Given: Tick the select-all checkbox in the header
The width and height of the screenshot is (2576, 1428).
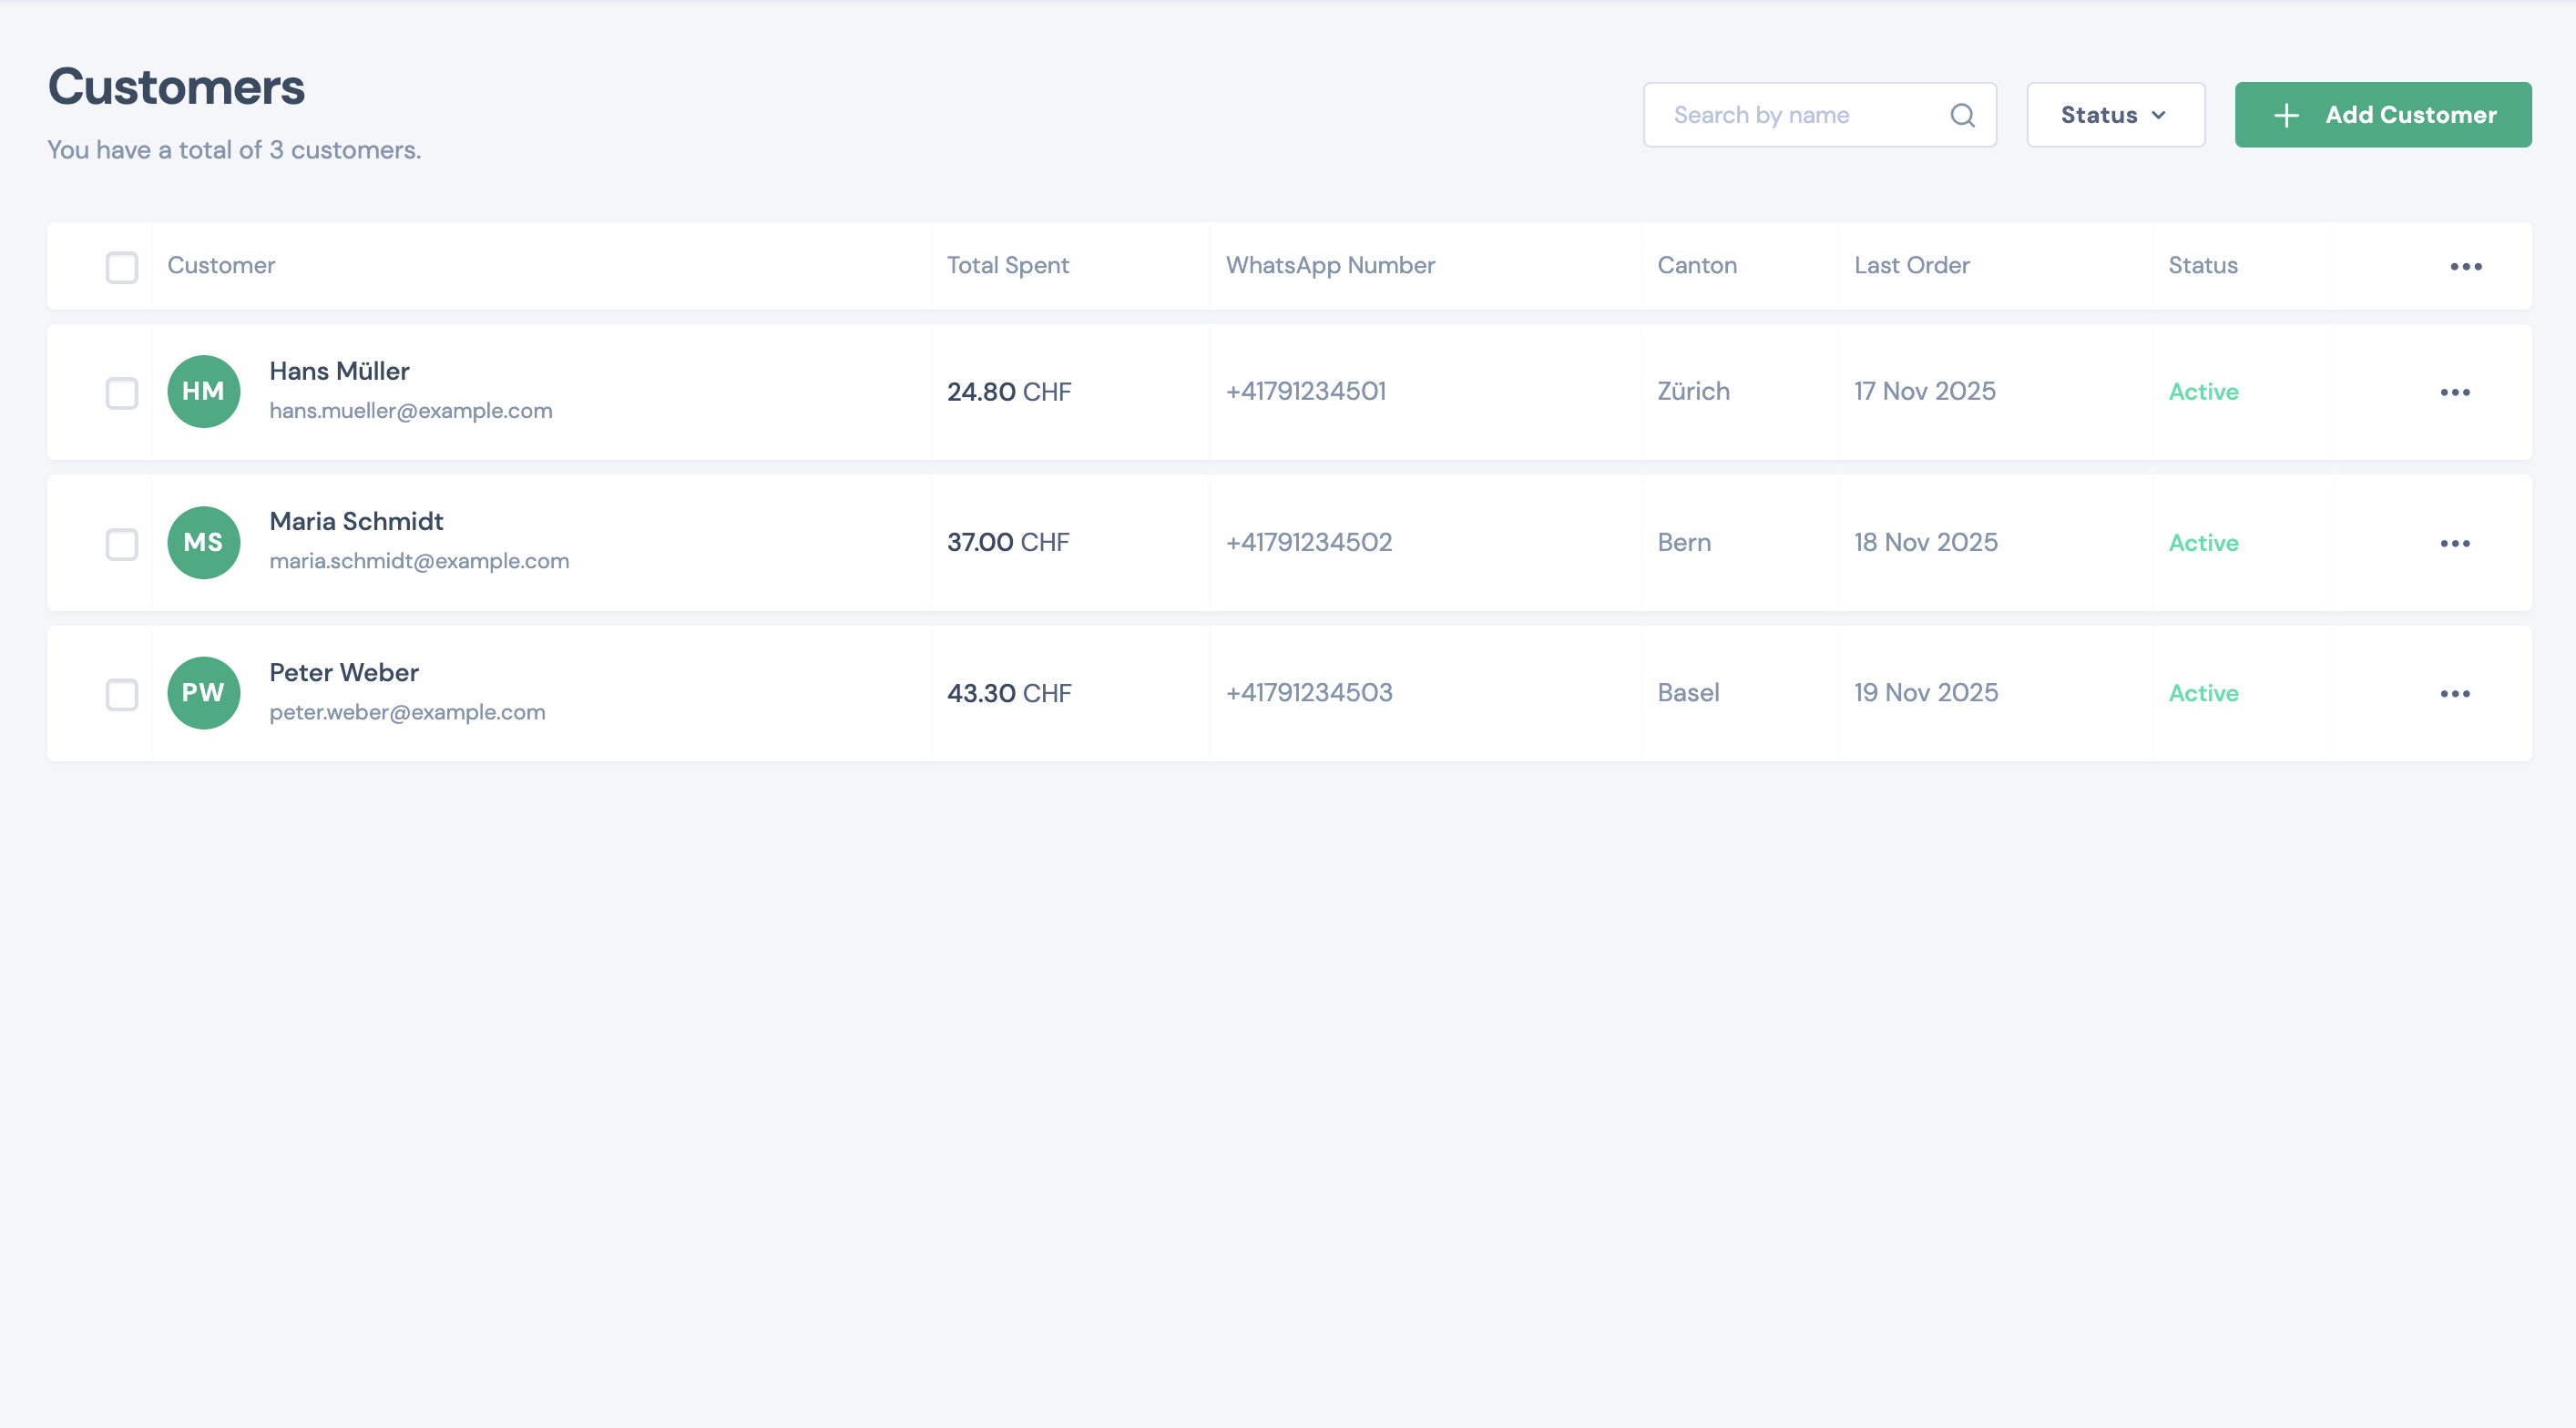Looking at the screenshot, I should (x=122, y=267).
